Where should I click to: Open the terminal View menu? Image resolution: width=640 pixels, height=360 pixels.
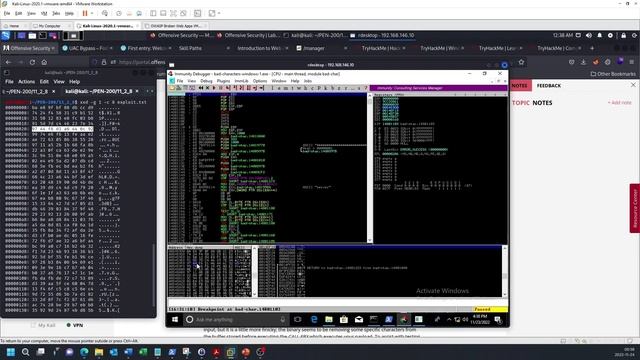tap(59, 82)
